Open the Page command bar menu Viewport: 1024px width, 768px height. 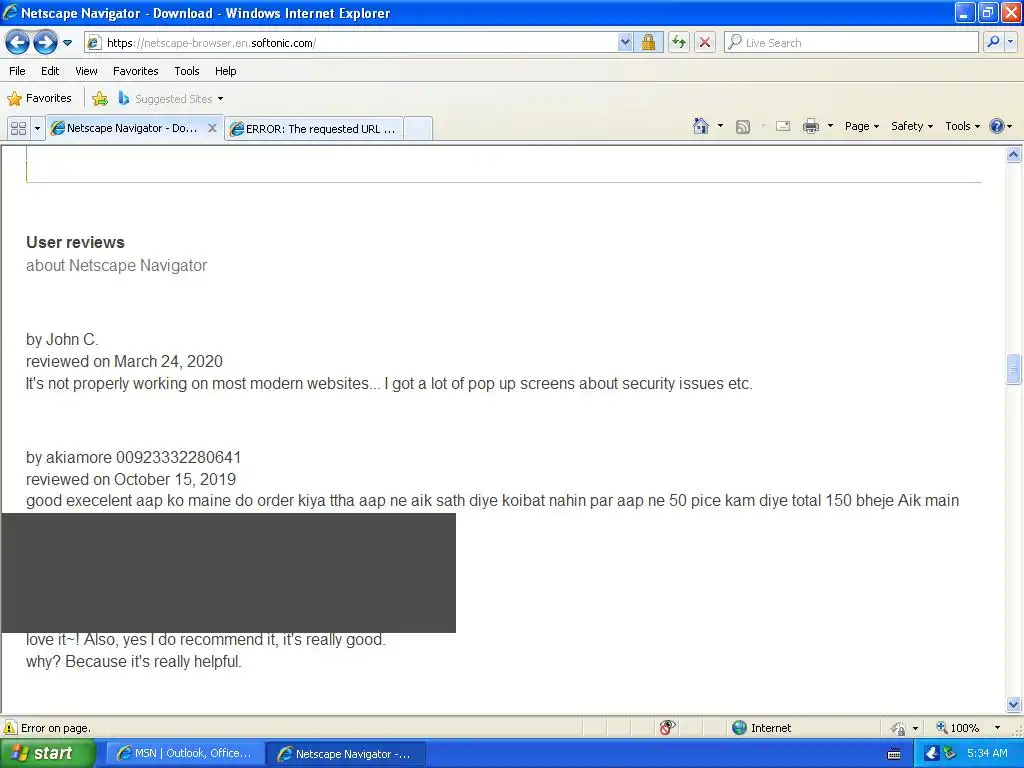861,126
